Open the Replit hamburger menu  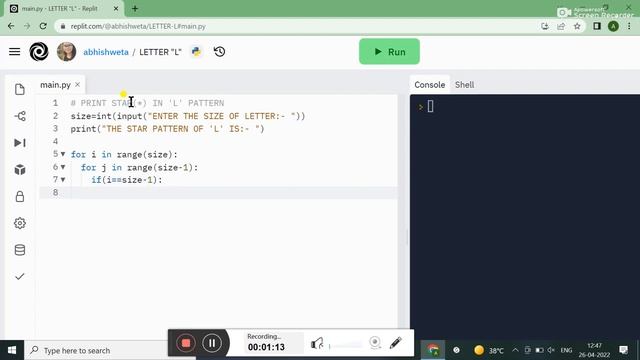click(15, 52)
